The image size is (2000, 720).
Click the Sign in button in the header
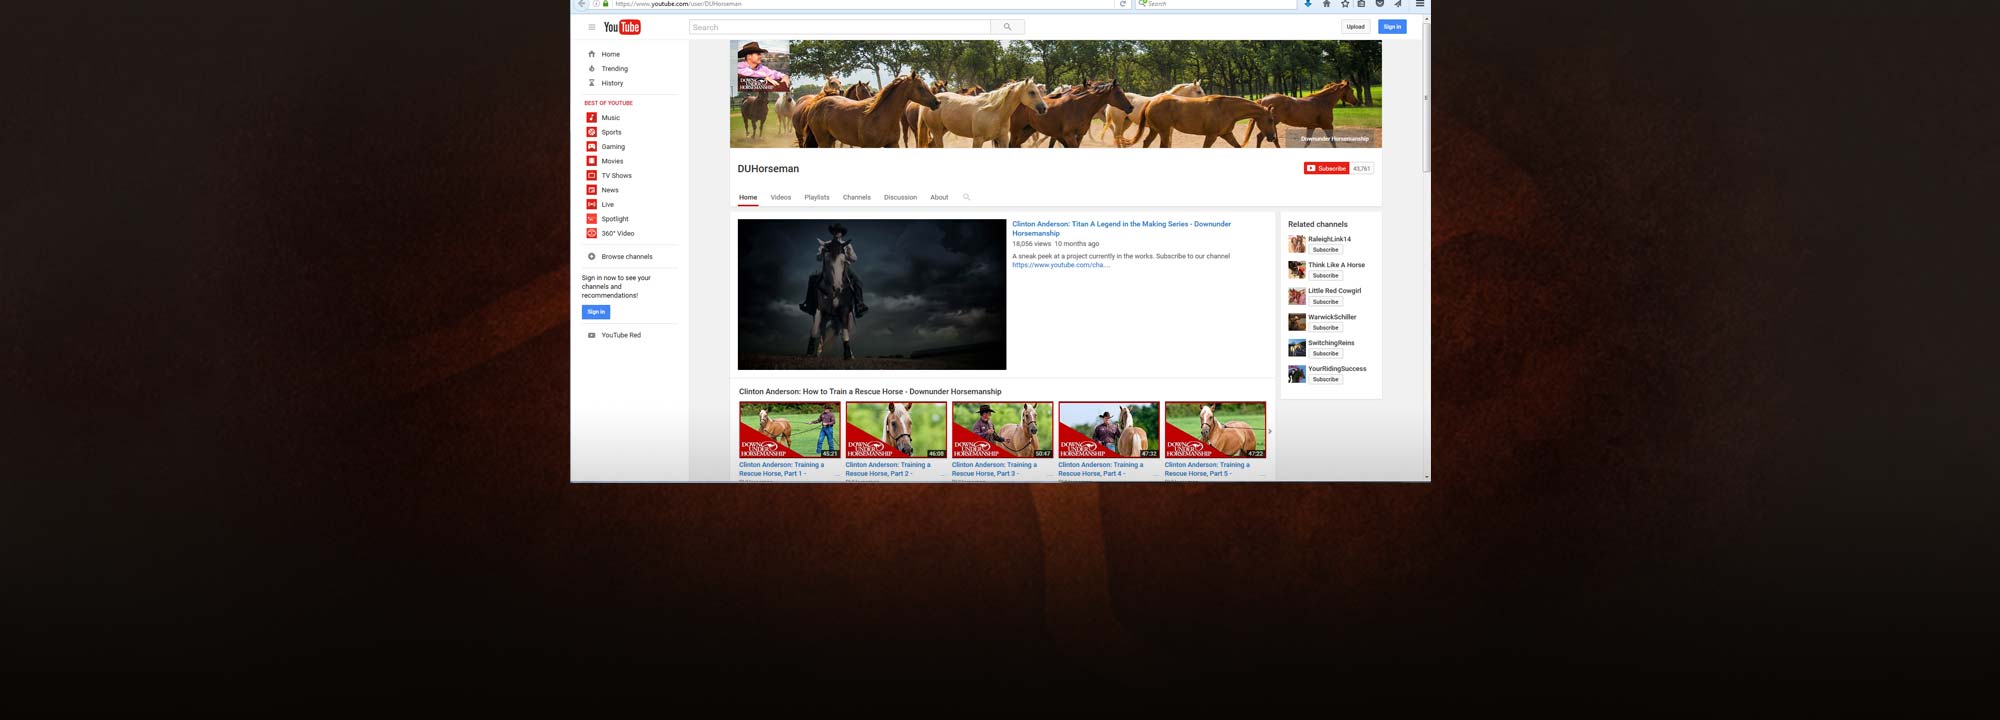(x=1392, y=27)
